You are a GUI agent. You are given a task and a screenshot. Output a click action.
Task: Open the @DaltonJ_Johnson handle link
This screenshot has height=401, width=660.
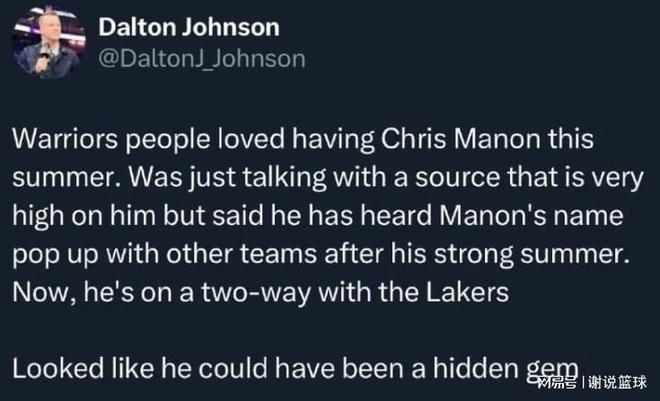point(202,58)
